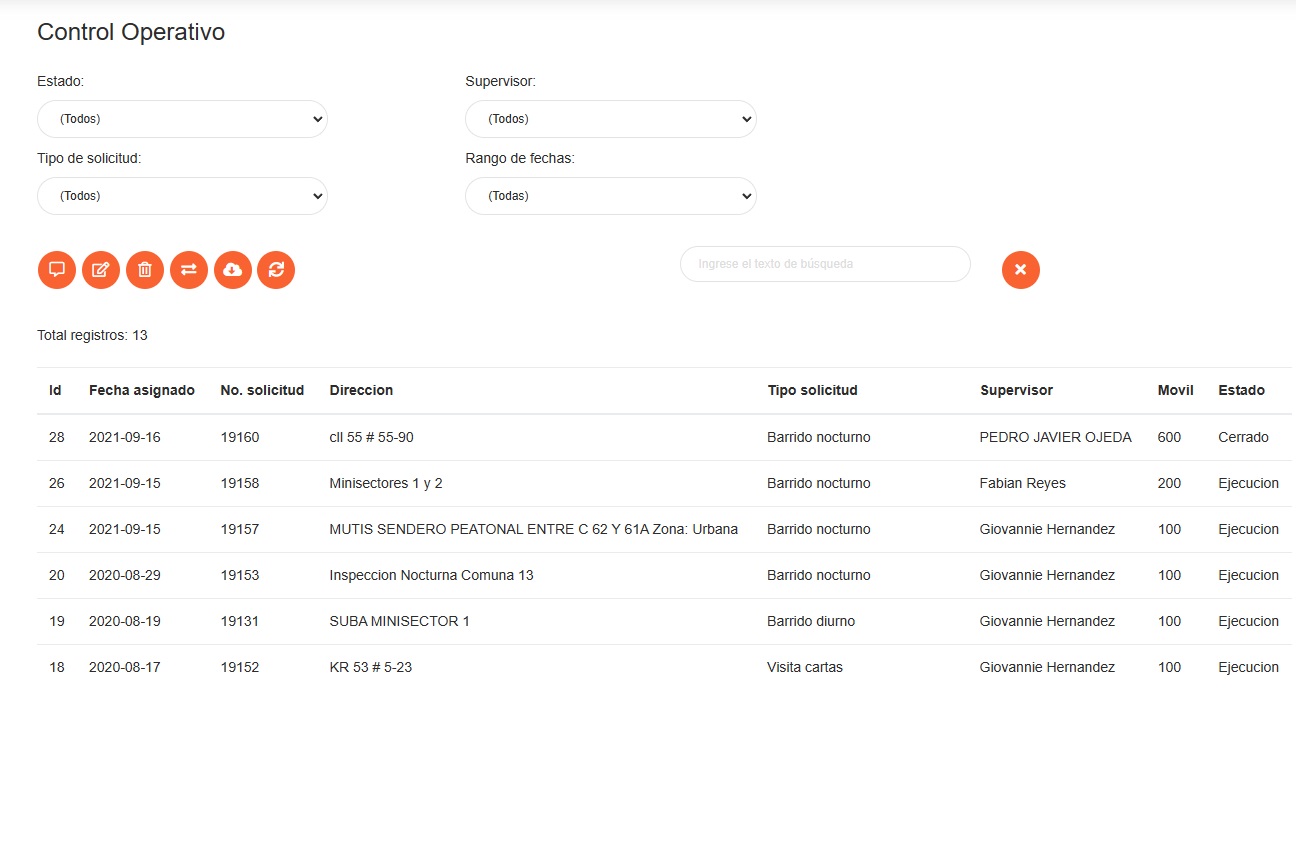Select the Inspeccion Nocturna Comuna 13 row
1298x847 pixels.
[431, 575]
